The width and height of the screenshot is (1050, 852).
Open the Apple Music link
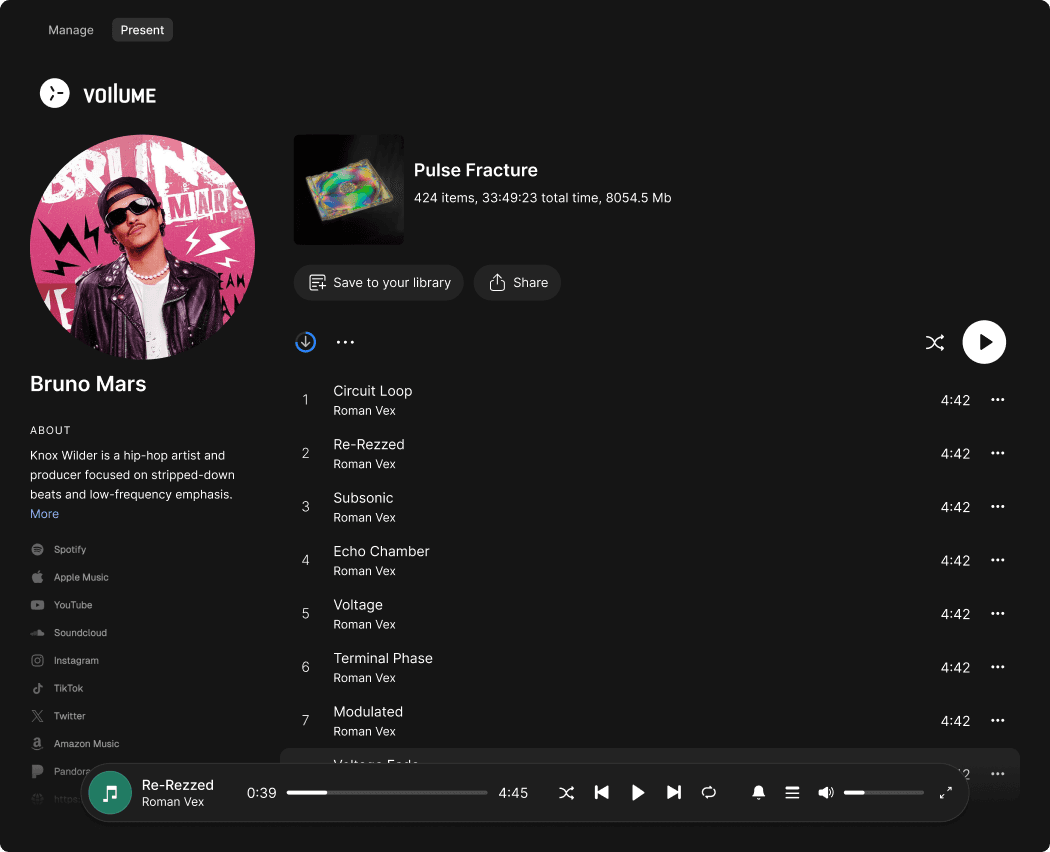pos(81,577)
